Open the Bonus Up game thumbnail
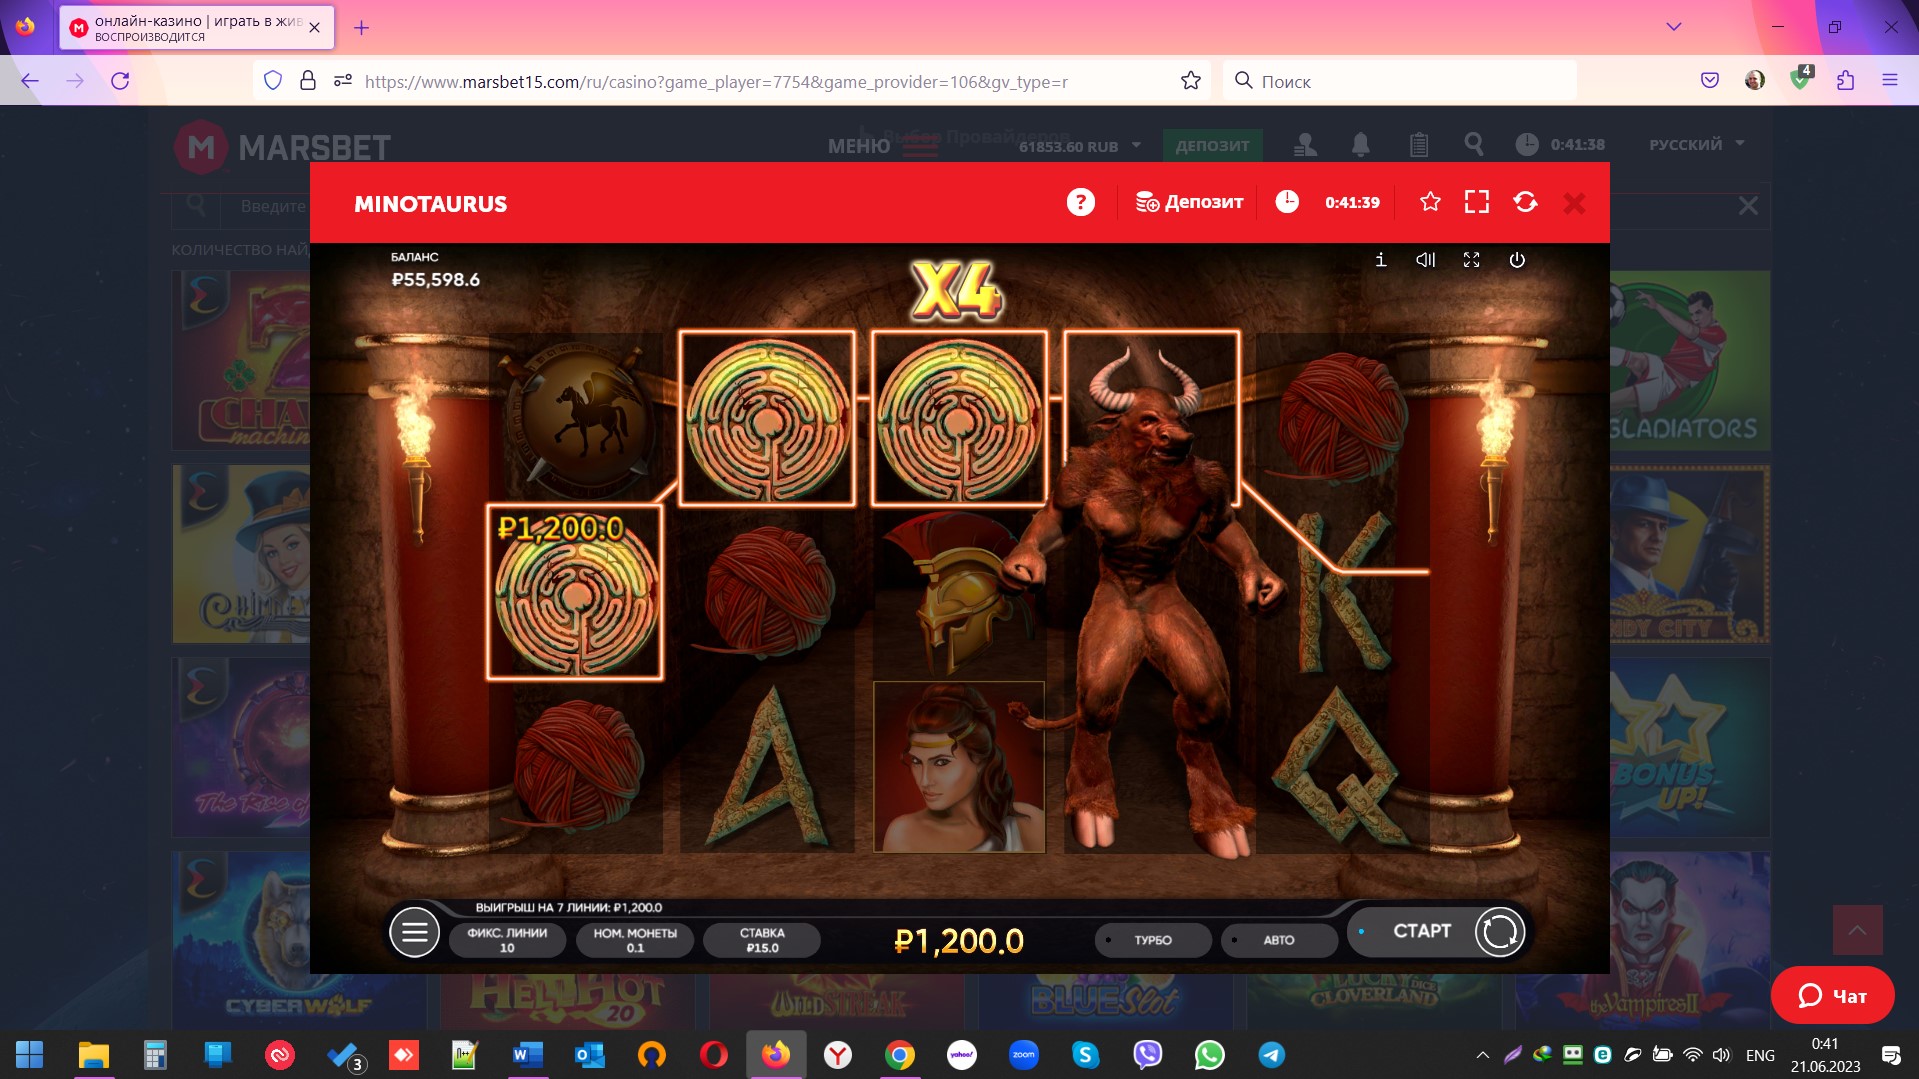 [1690, 747]
